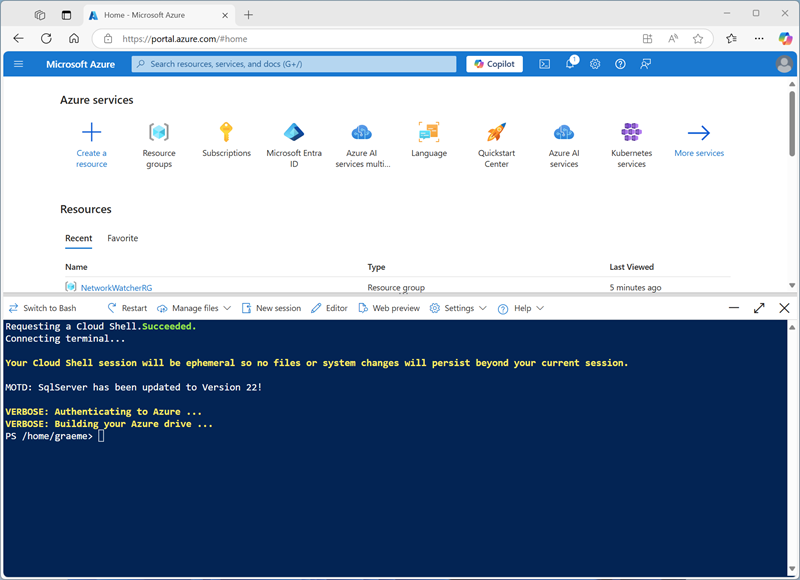Go to the browser home page
This screenshot has width=800, height=580.
(x=74, y=38)
